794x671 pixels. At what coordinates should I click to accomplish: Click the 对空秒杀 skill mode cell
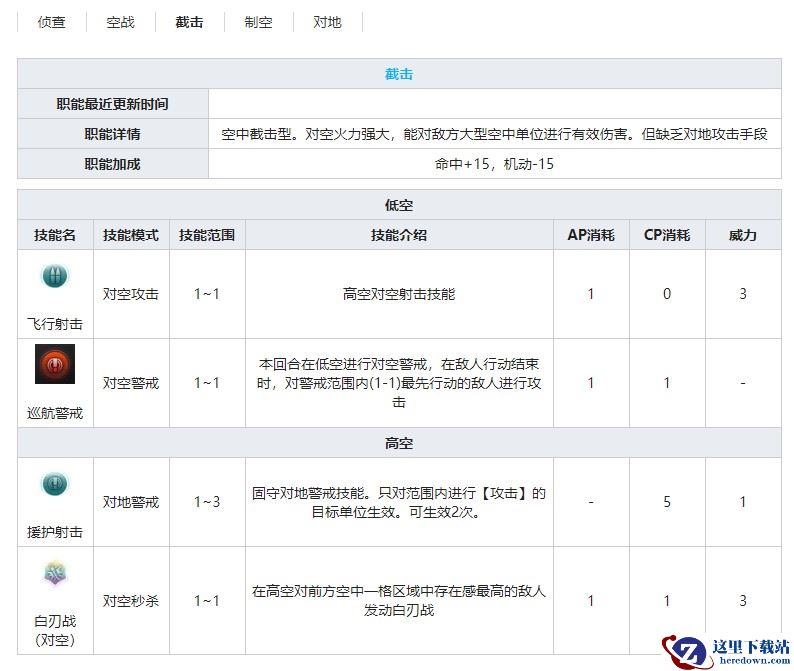pyautogui.click(x=131, y=601)
